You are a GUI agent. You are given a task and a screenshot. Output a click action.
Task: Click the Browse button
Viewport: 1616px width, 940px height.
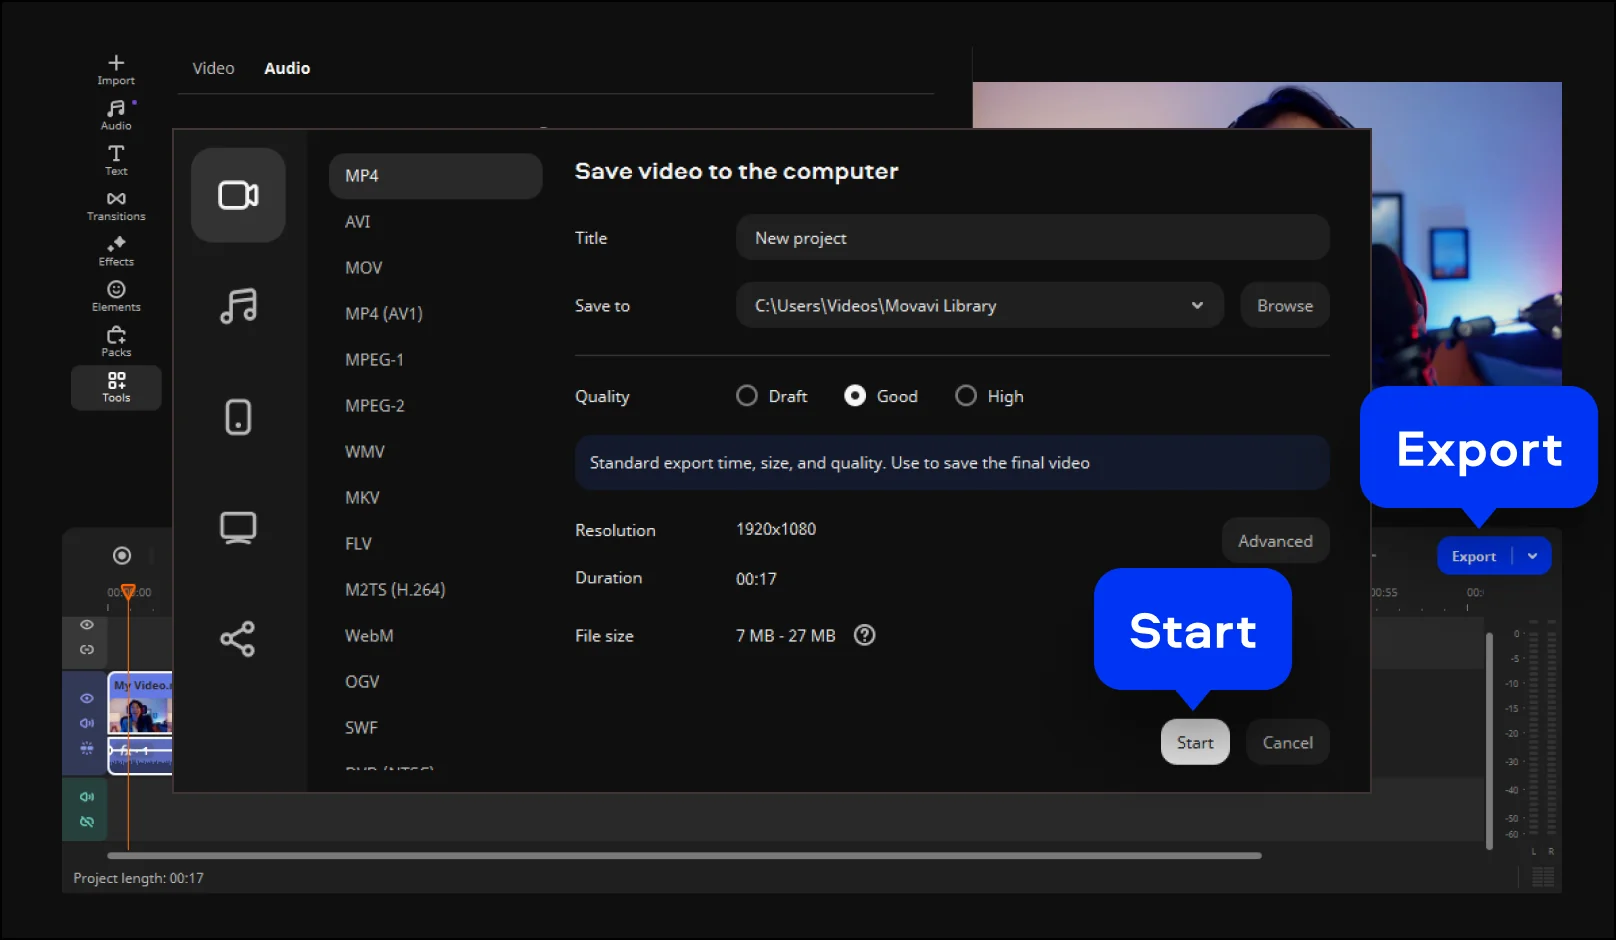[1285, 306]
